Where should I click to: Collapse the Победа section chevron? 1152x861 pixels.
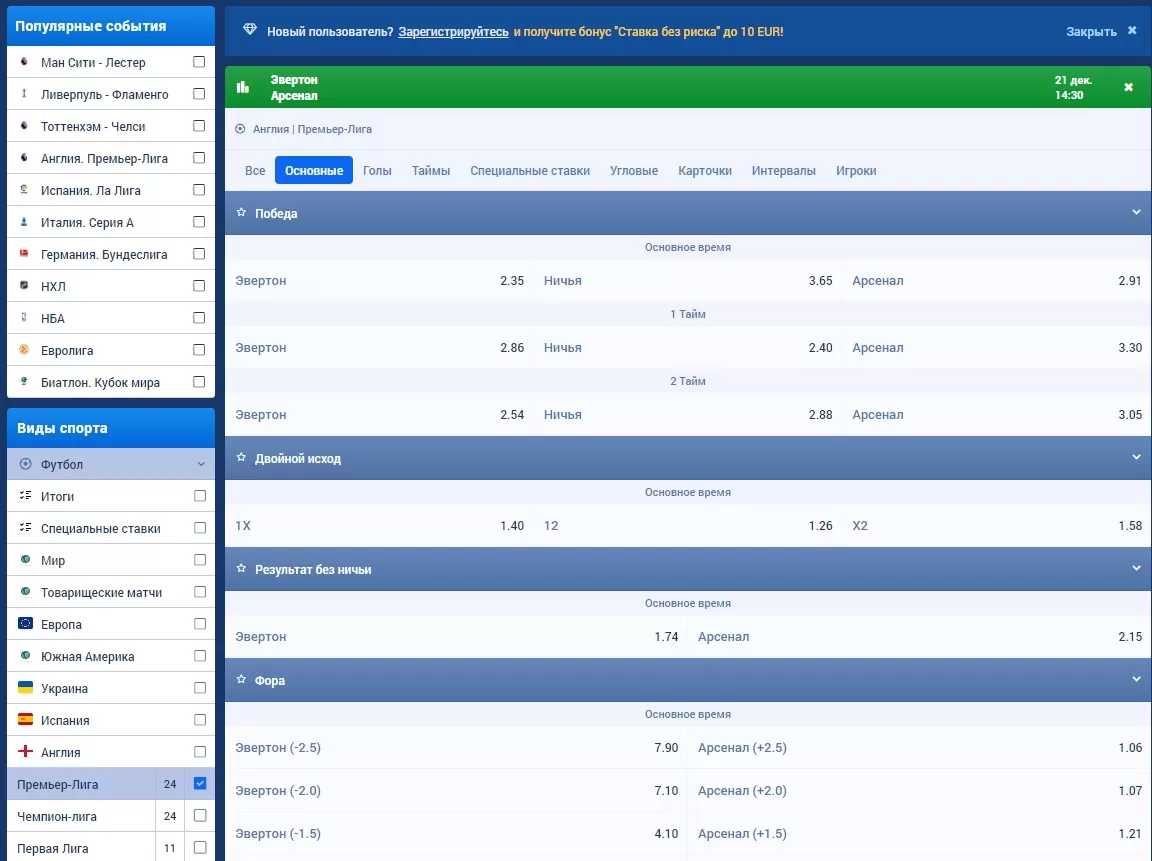(x=1136, y=212)
